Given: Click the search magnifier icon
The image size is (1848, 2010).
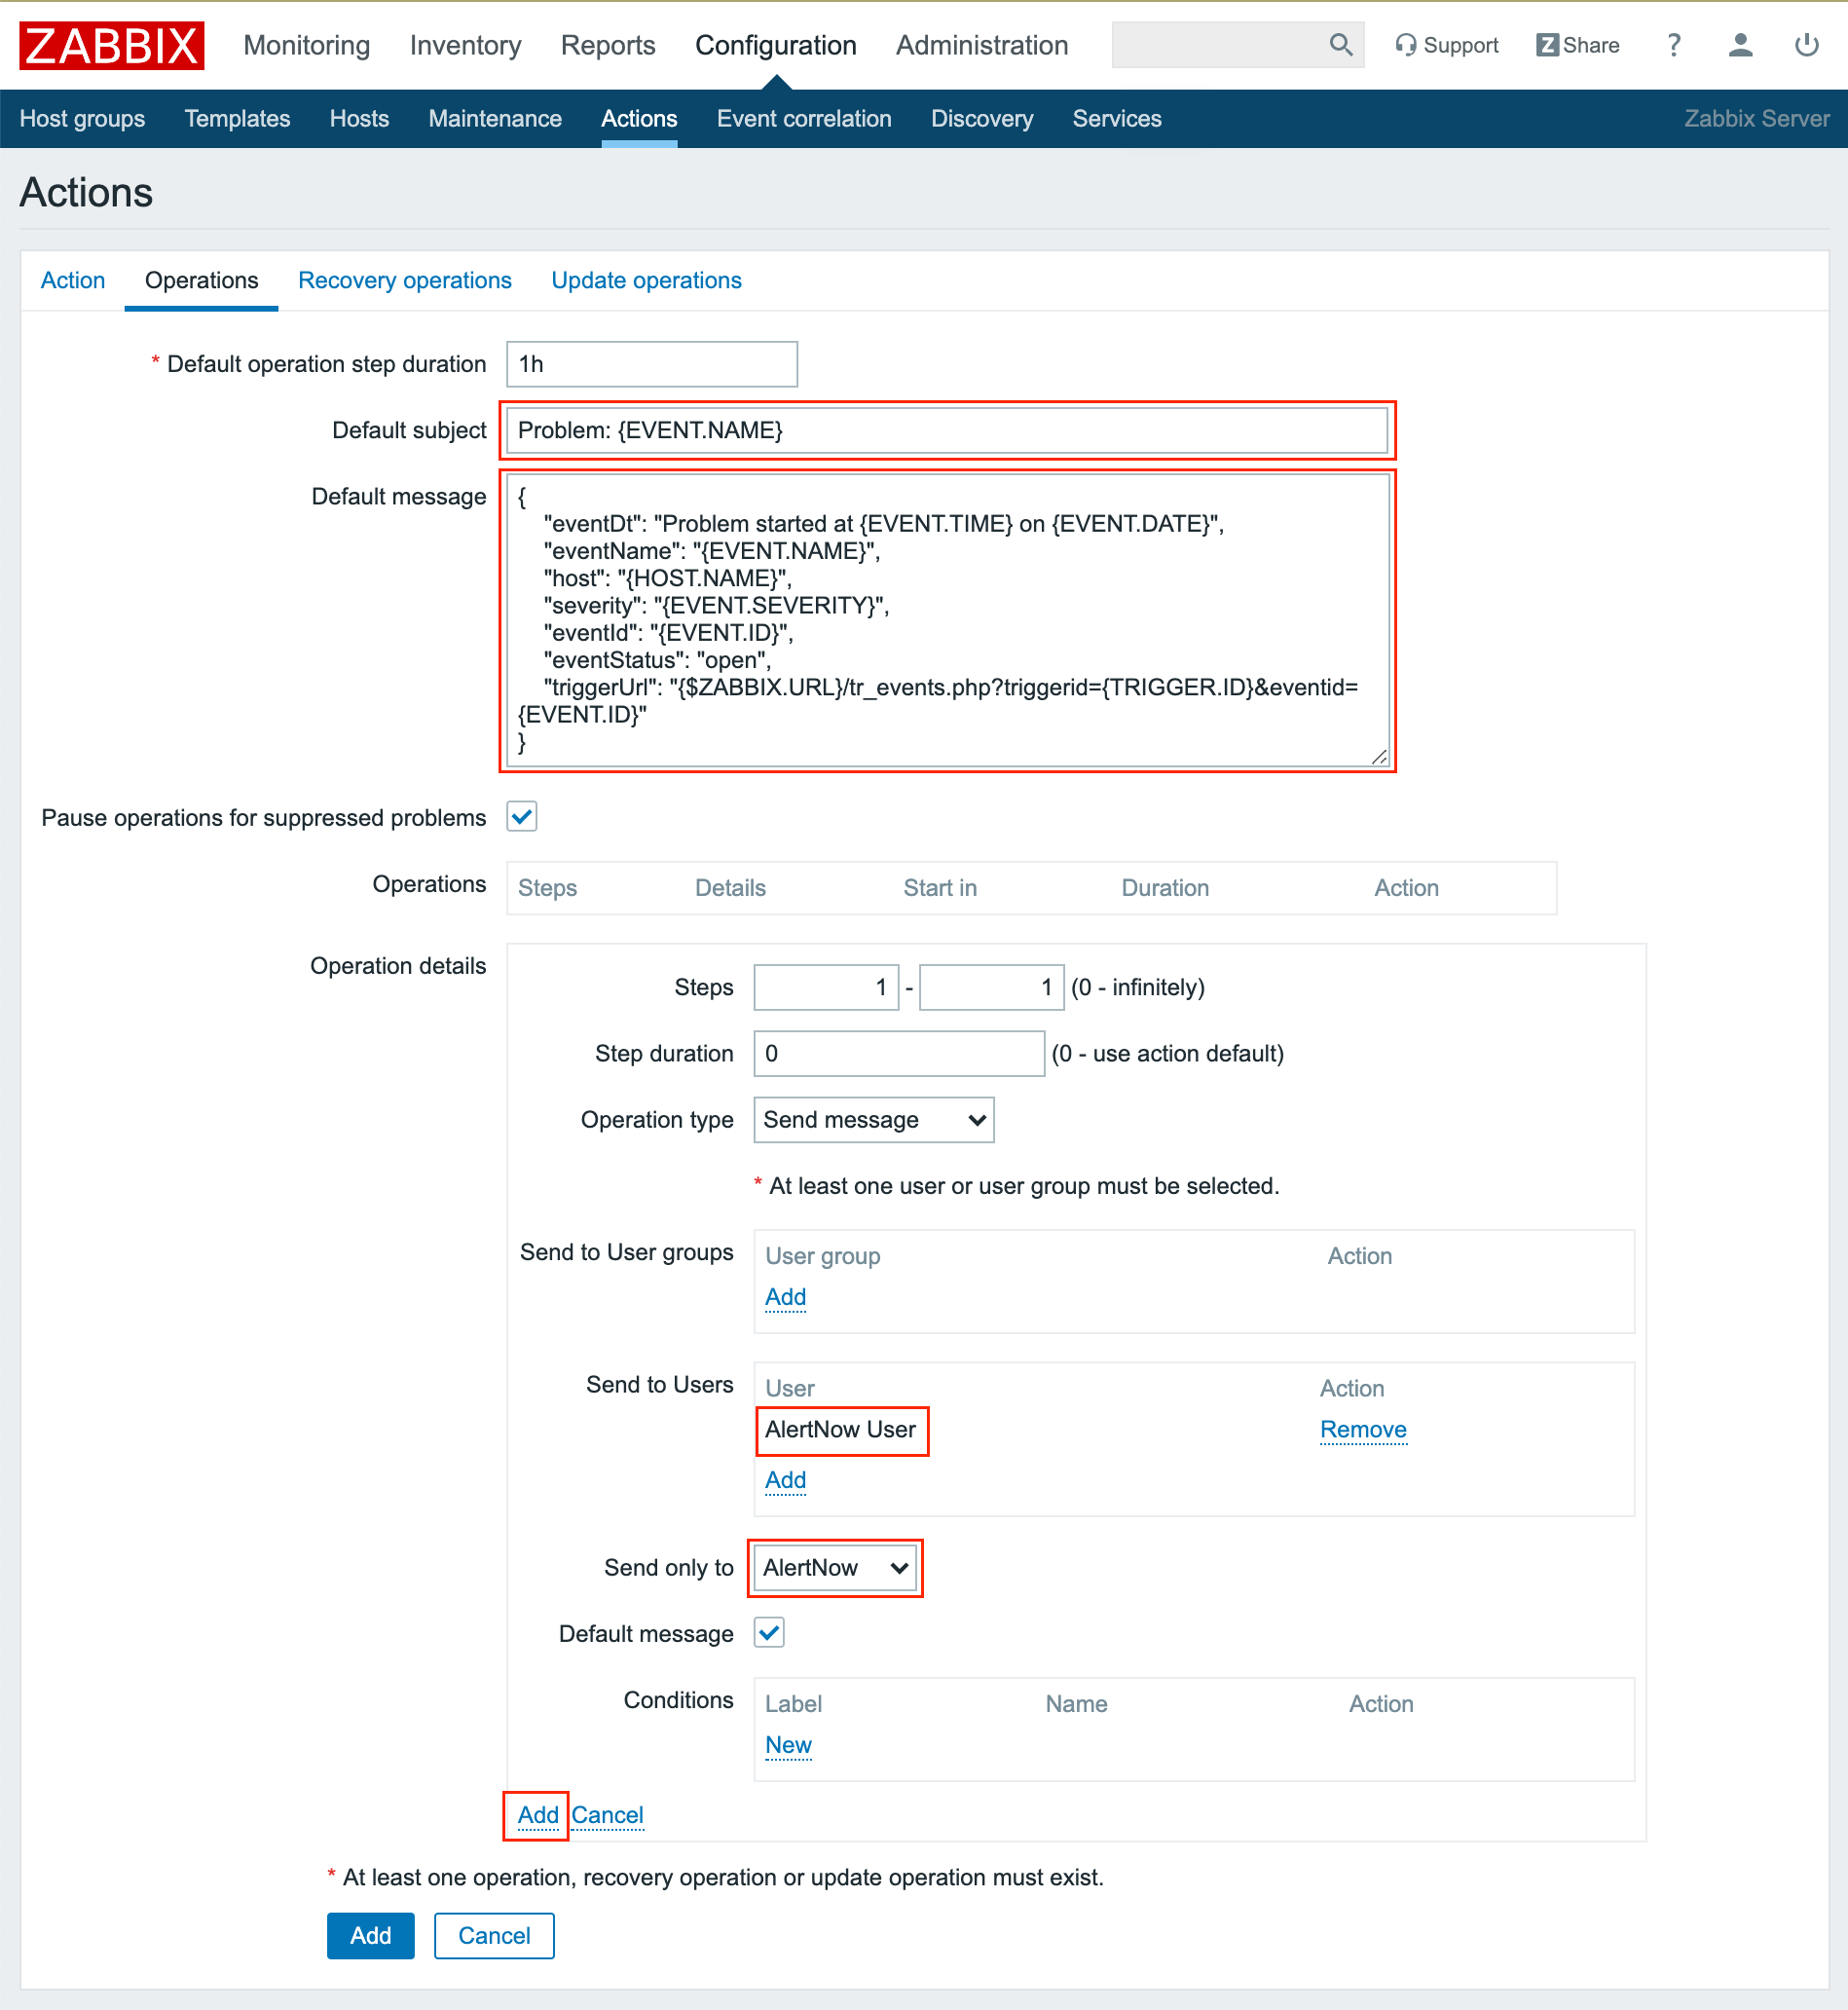Looking at the screenshot, I should 1340,45.
